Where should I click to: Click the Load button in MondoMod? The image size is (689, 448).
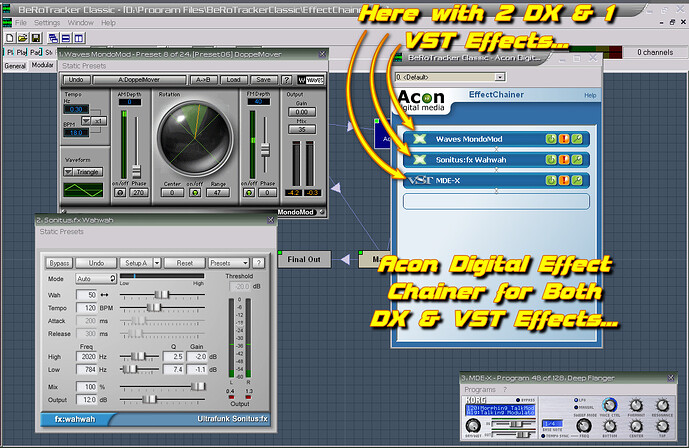(233, 79)
